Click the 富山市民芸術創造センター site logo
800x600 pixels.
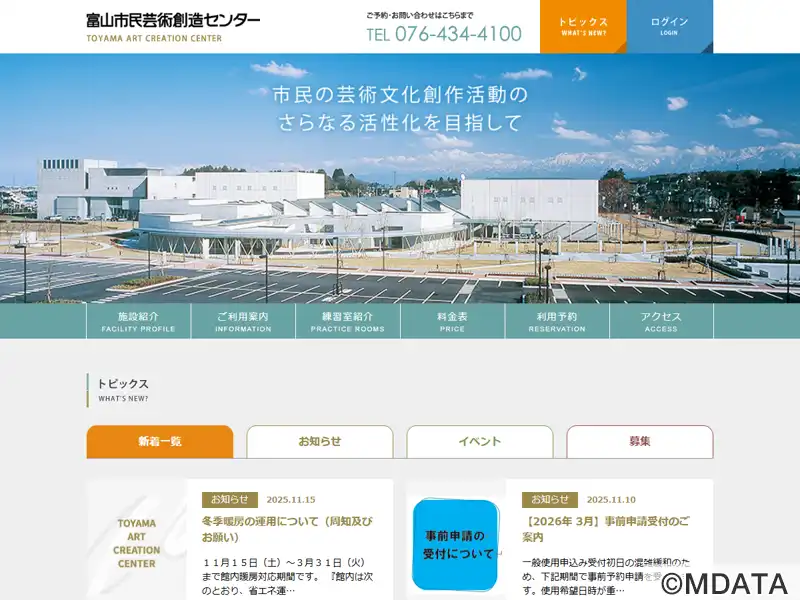(173, 28)
